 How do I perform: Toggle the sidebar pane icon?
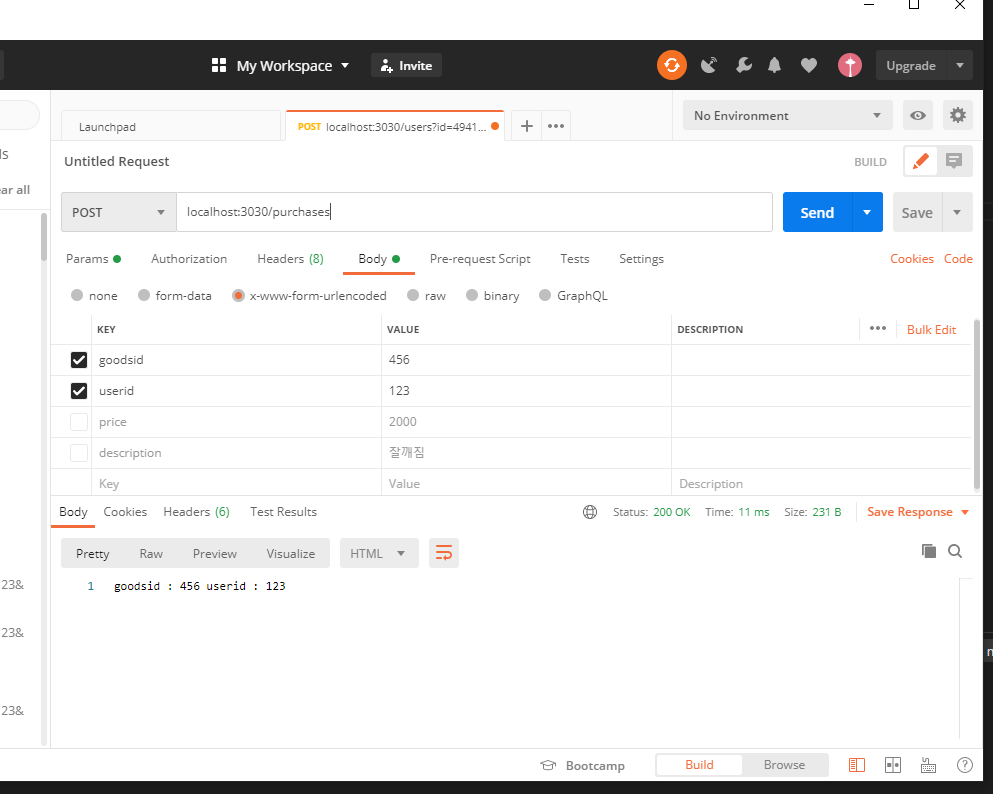click(856, 765)
